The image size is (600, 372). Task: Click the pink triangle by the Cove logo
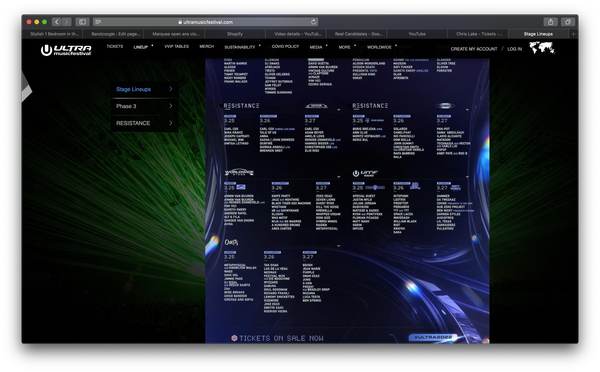pyautogui.click(x=467, y=110)
